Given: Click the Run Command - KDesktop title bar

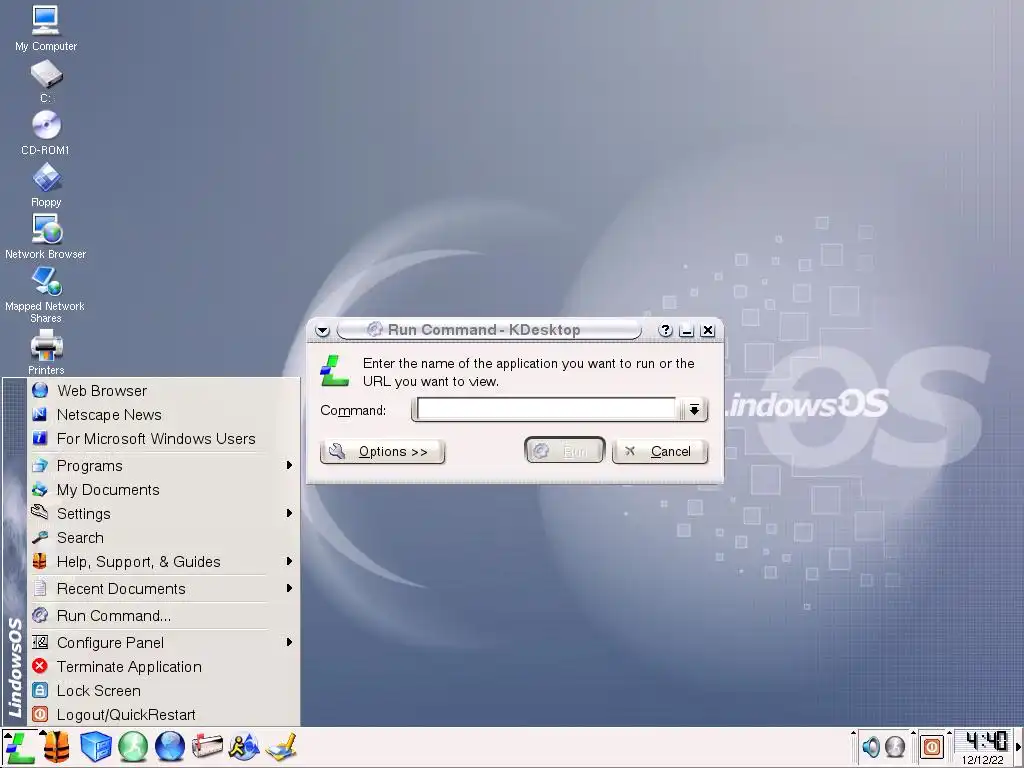Looking at the screenshot, I should click(x=488, y=330).
